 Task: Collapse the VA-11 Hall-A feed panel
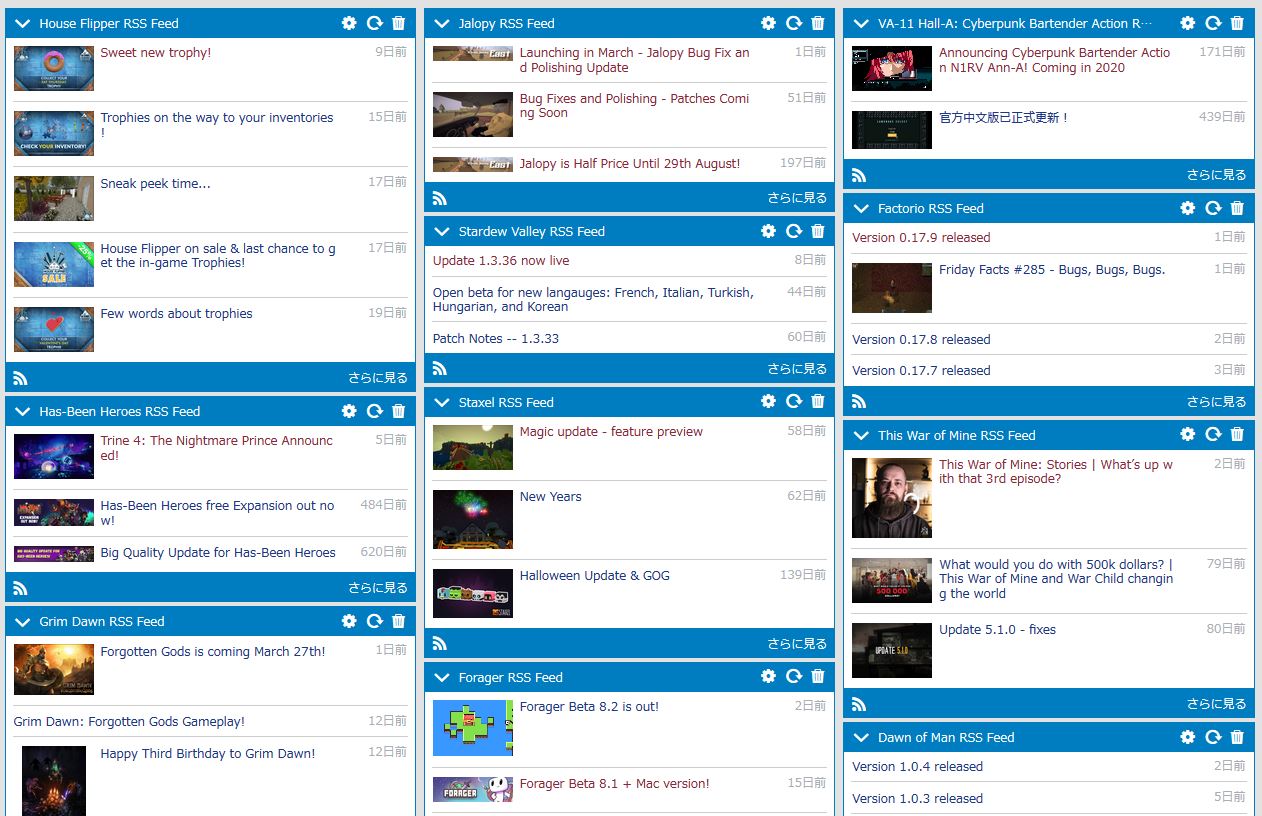point(861,23)
